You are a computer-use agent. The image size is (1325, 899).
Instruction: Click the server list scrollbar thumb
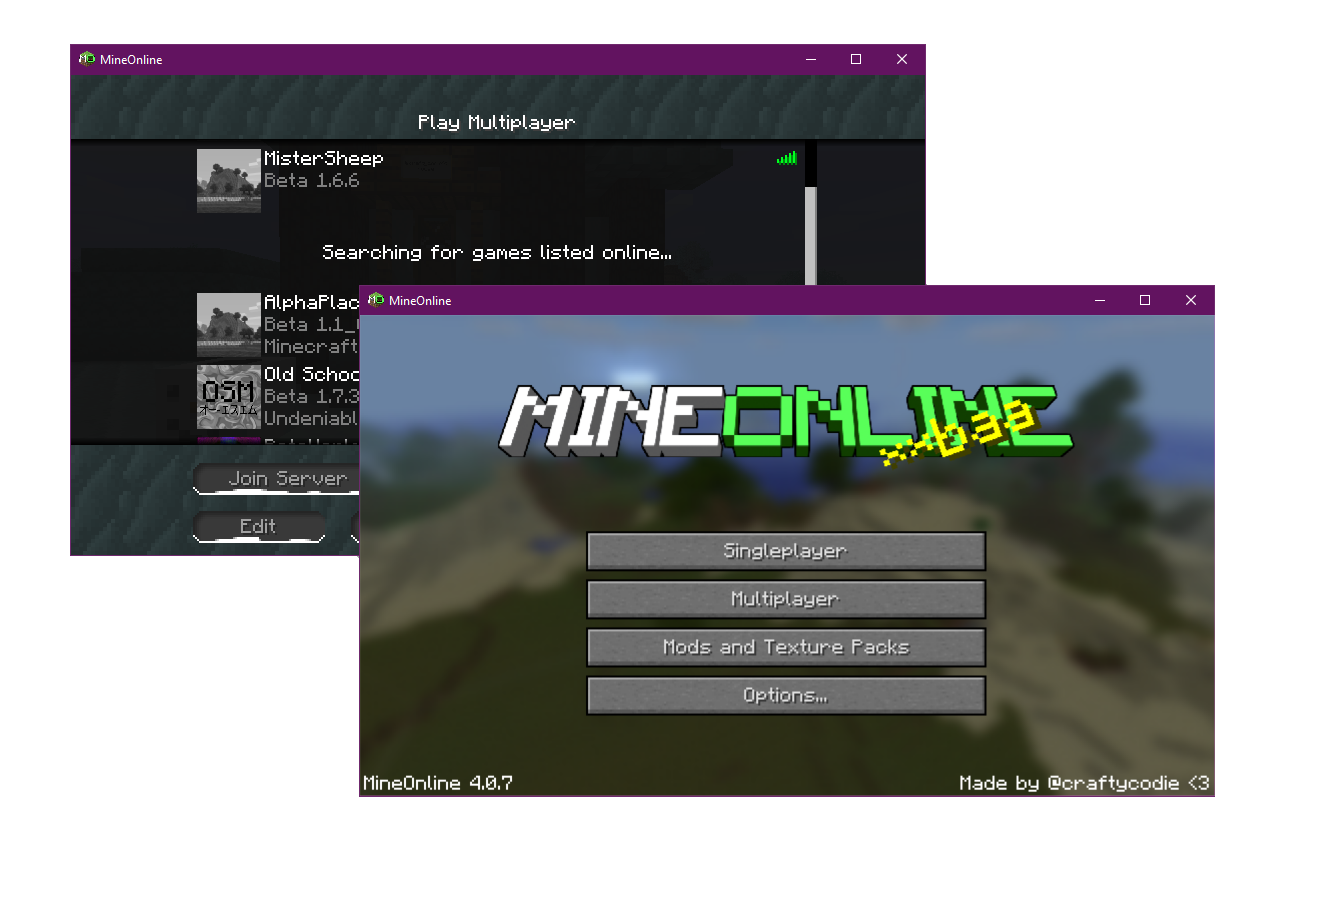811,236
